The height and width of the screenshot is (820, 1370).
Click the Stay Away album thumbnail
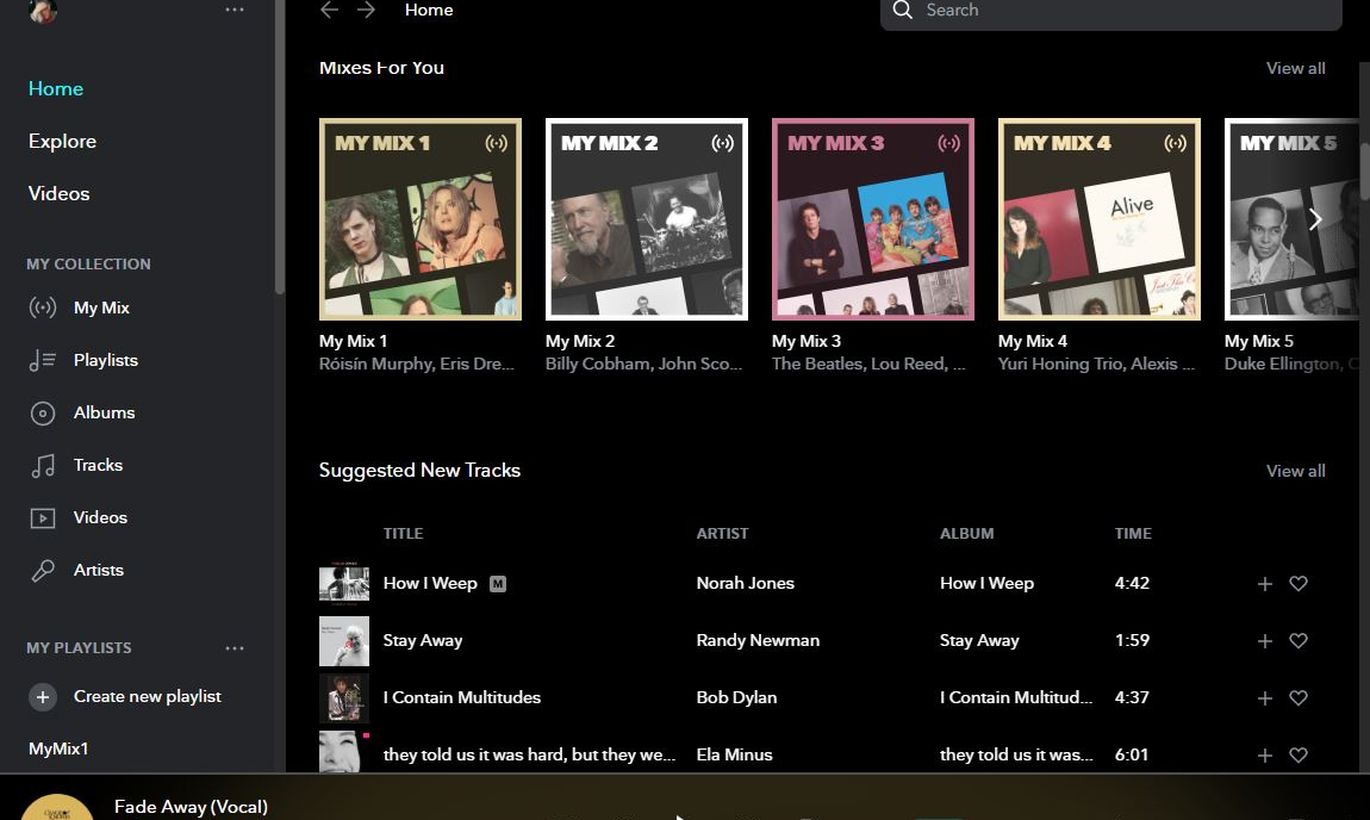pos(344,641)
